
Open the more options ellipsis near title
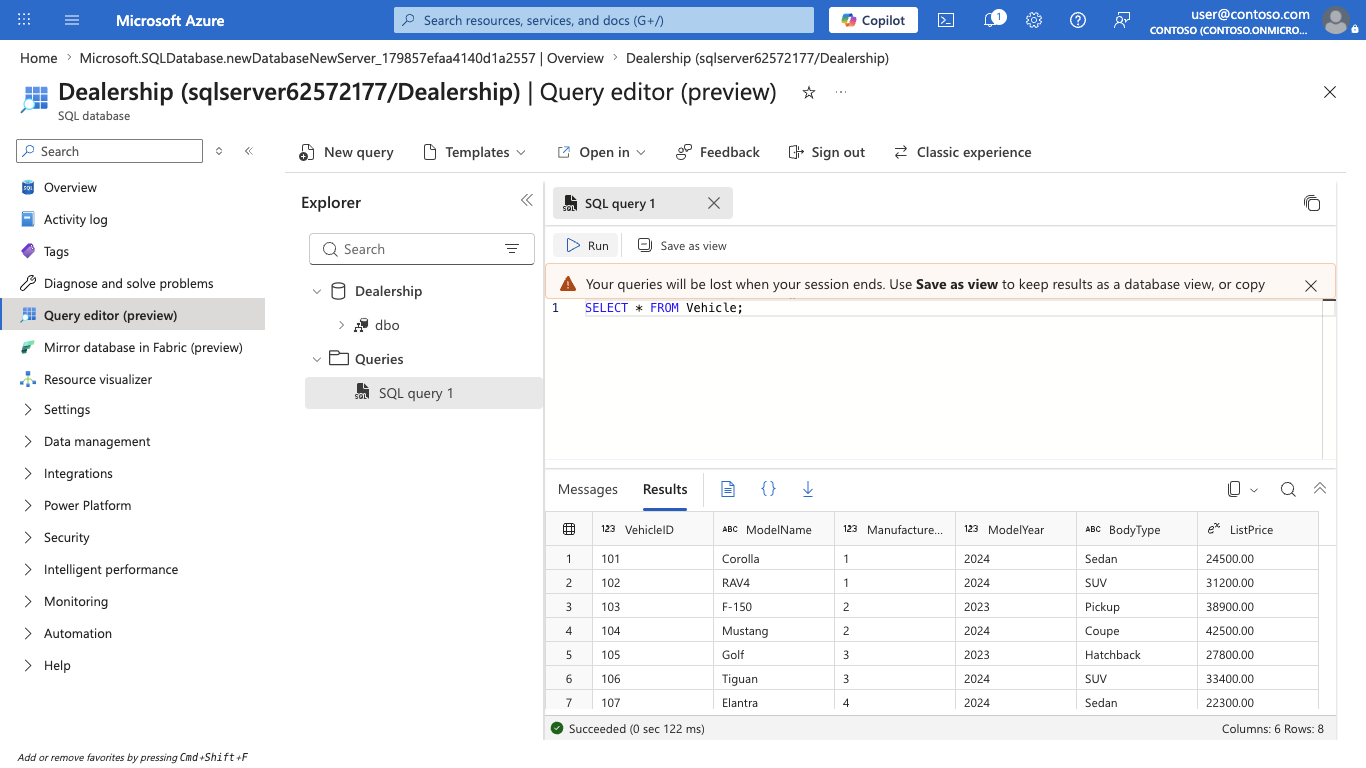click(841, 92)
